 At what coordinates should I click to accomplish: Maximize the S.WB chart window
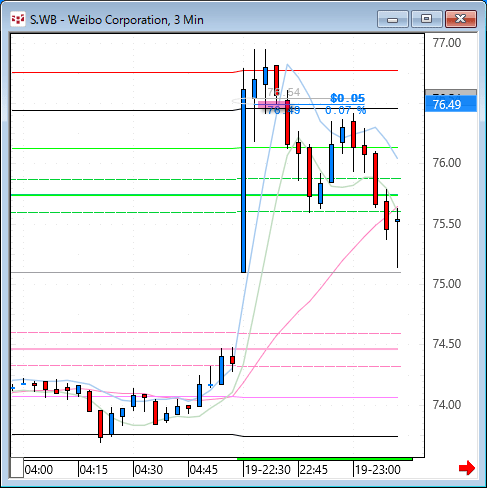tap(426, 19)
